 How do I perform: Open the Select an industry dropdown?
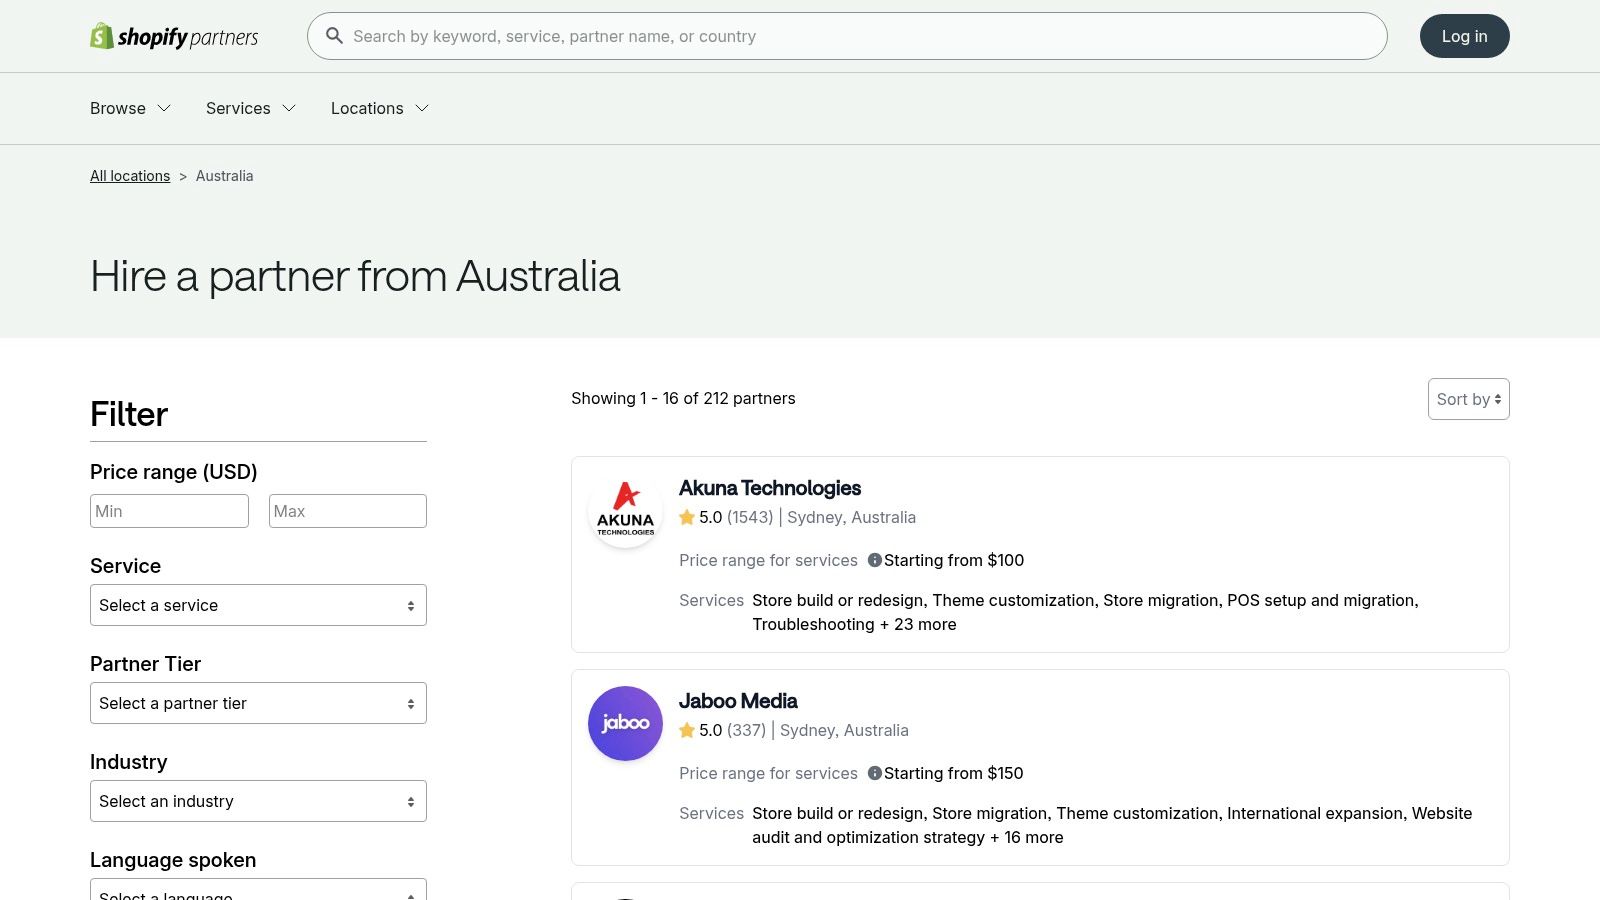pos(258,801)
